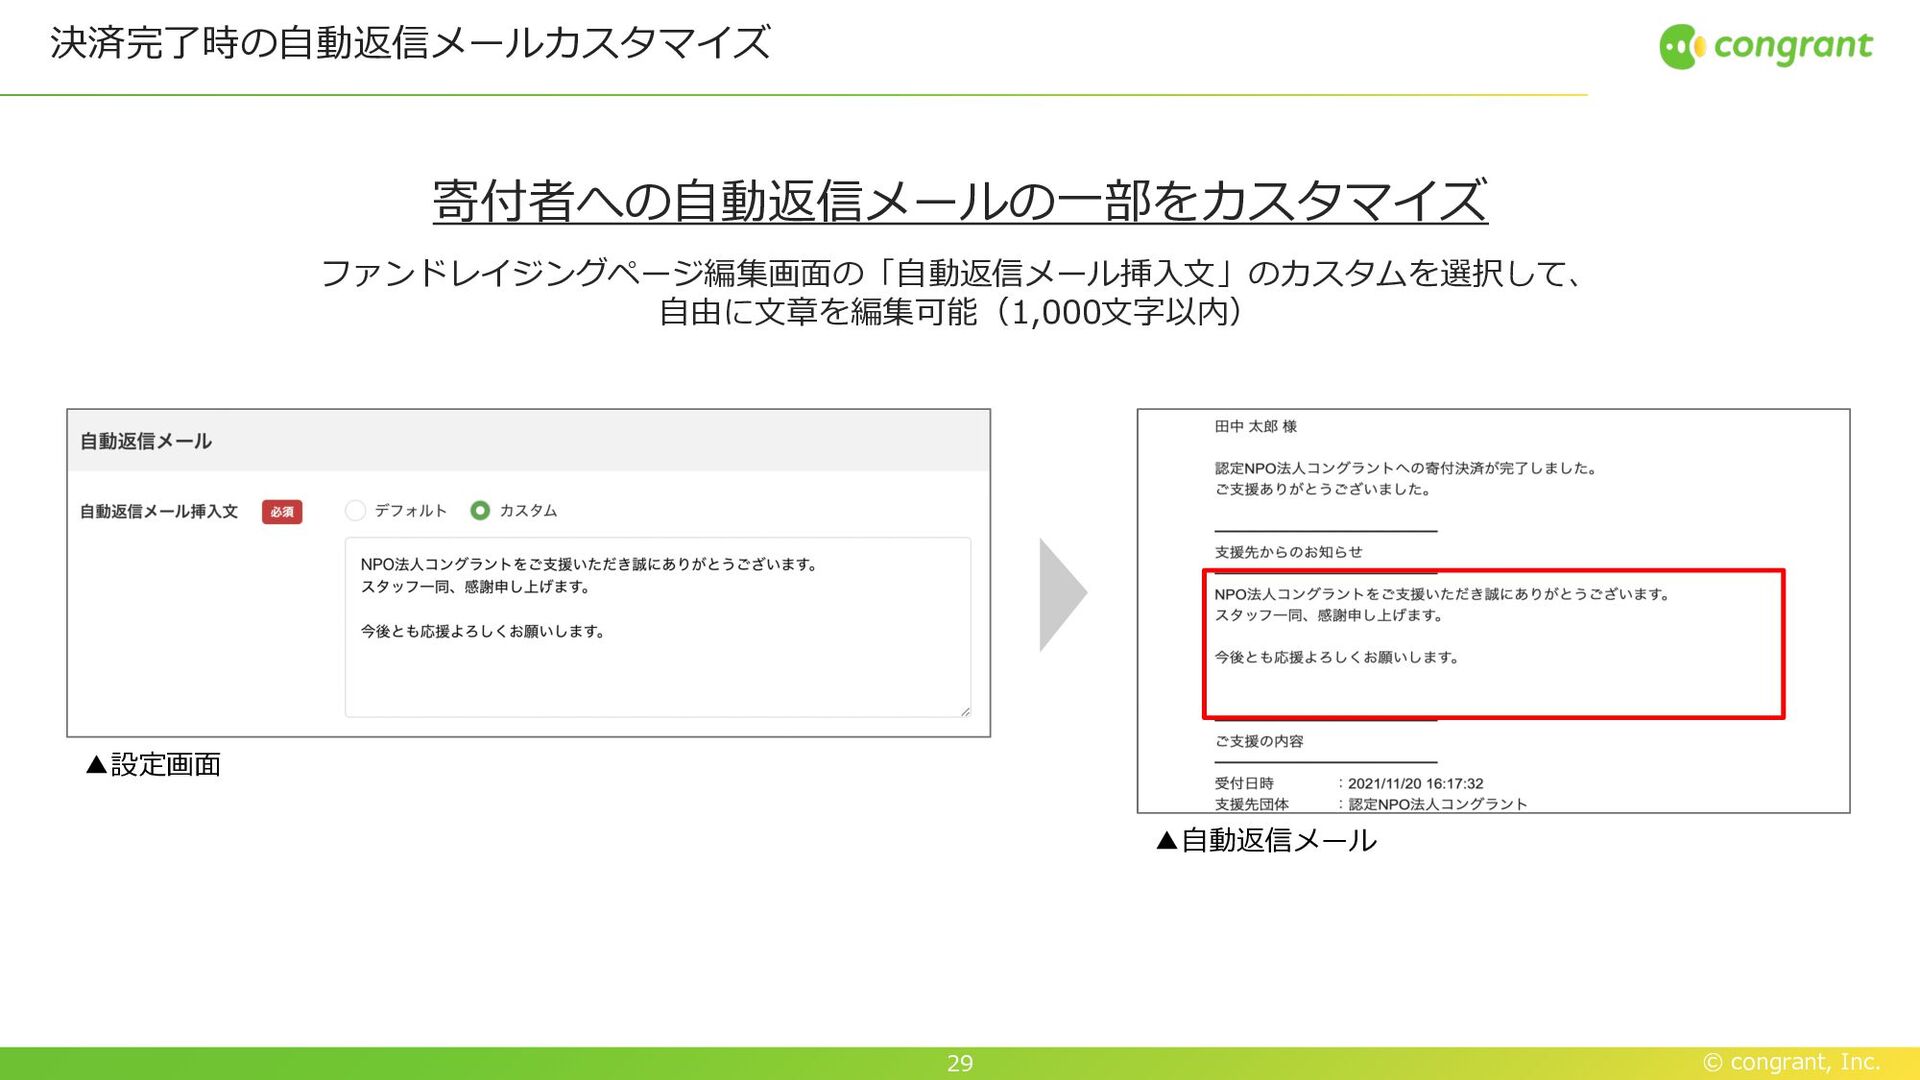Click the slide title 決済完了時の自動返信メールカスタマイズ

coord(410,43)
